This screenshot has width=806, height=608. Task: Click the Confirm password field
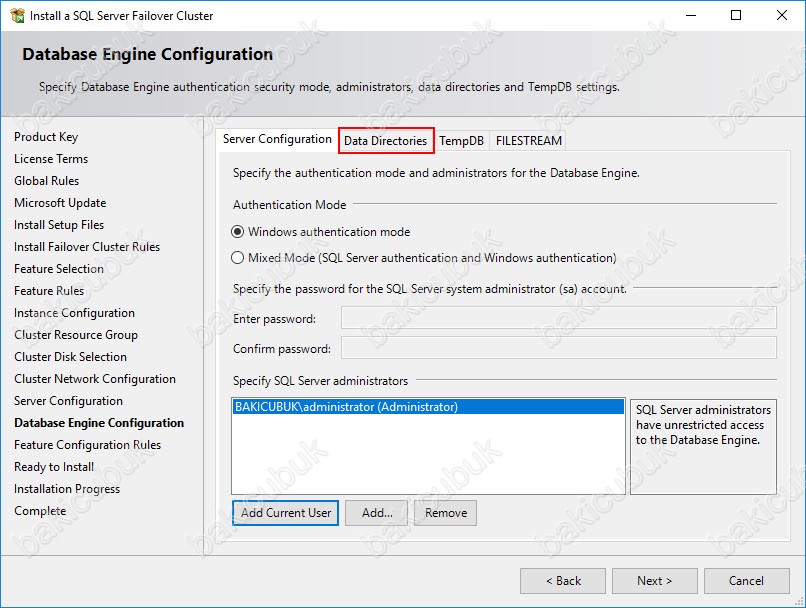[559, 348]
